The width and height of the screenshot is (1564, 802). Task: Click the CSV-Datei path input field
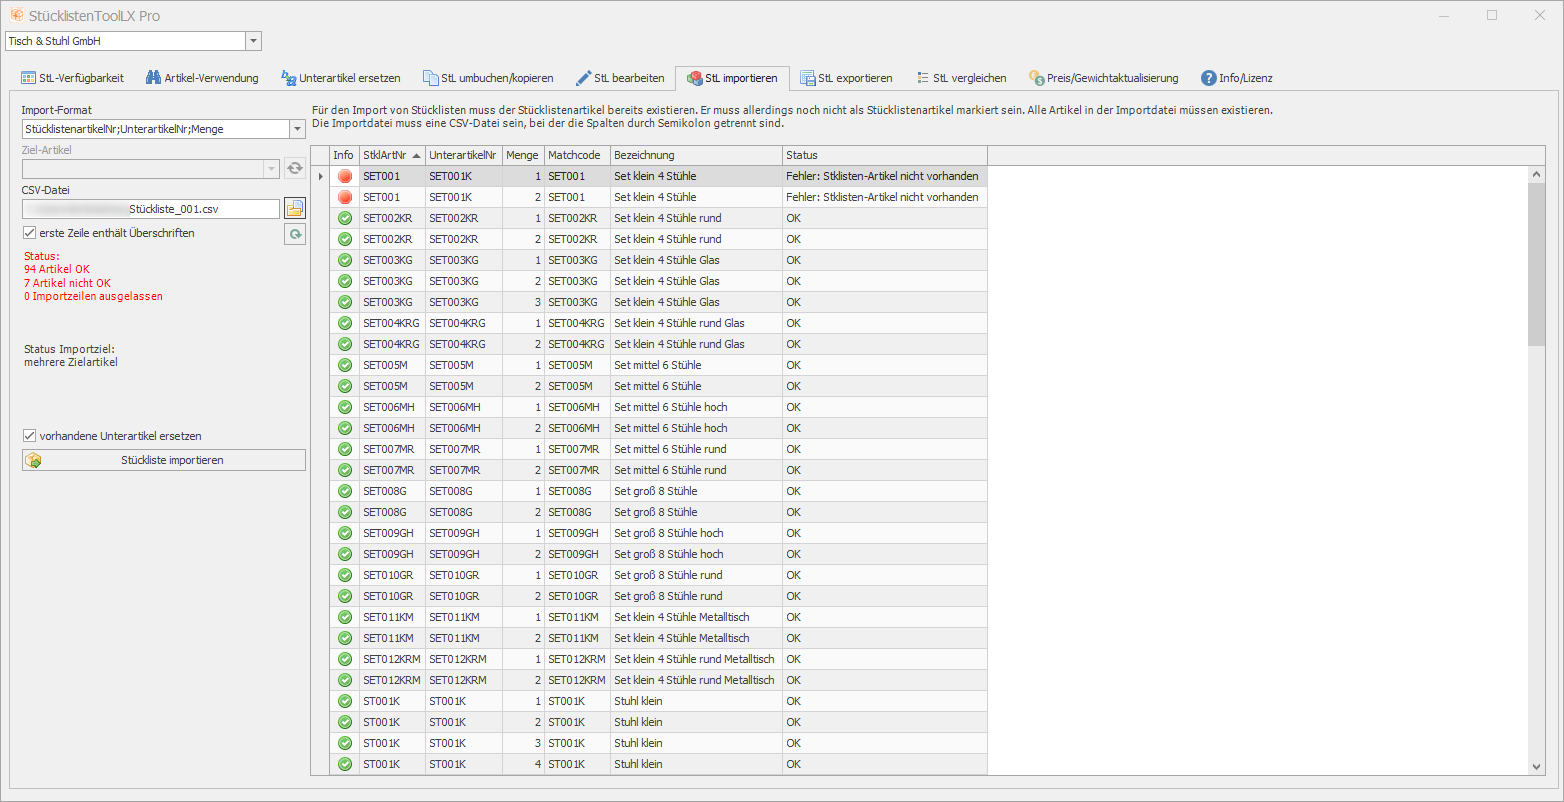(x=151, y=209)
